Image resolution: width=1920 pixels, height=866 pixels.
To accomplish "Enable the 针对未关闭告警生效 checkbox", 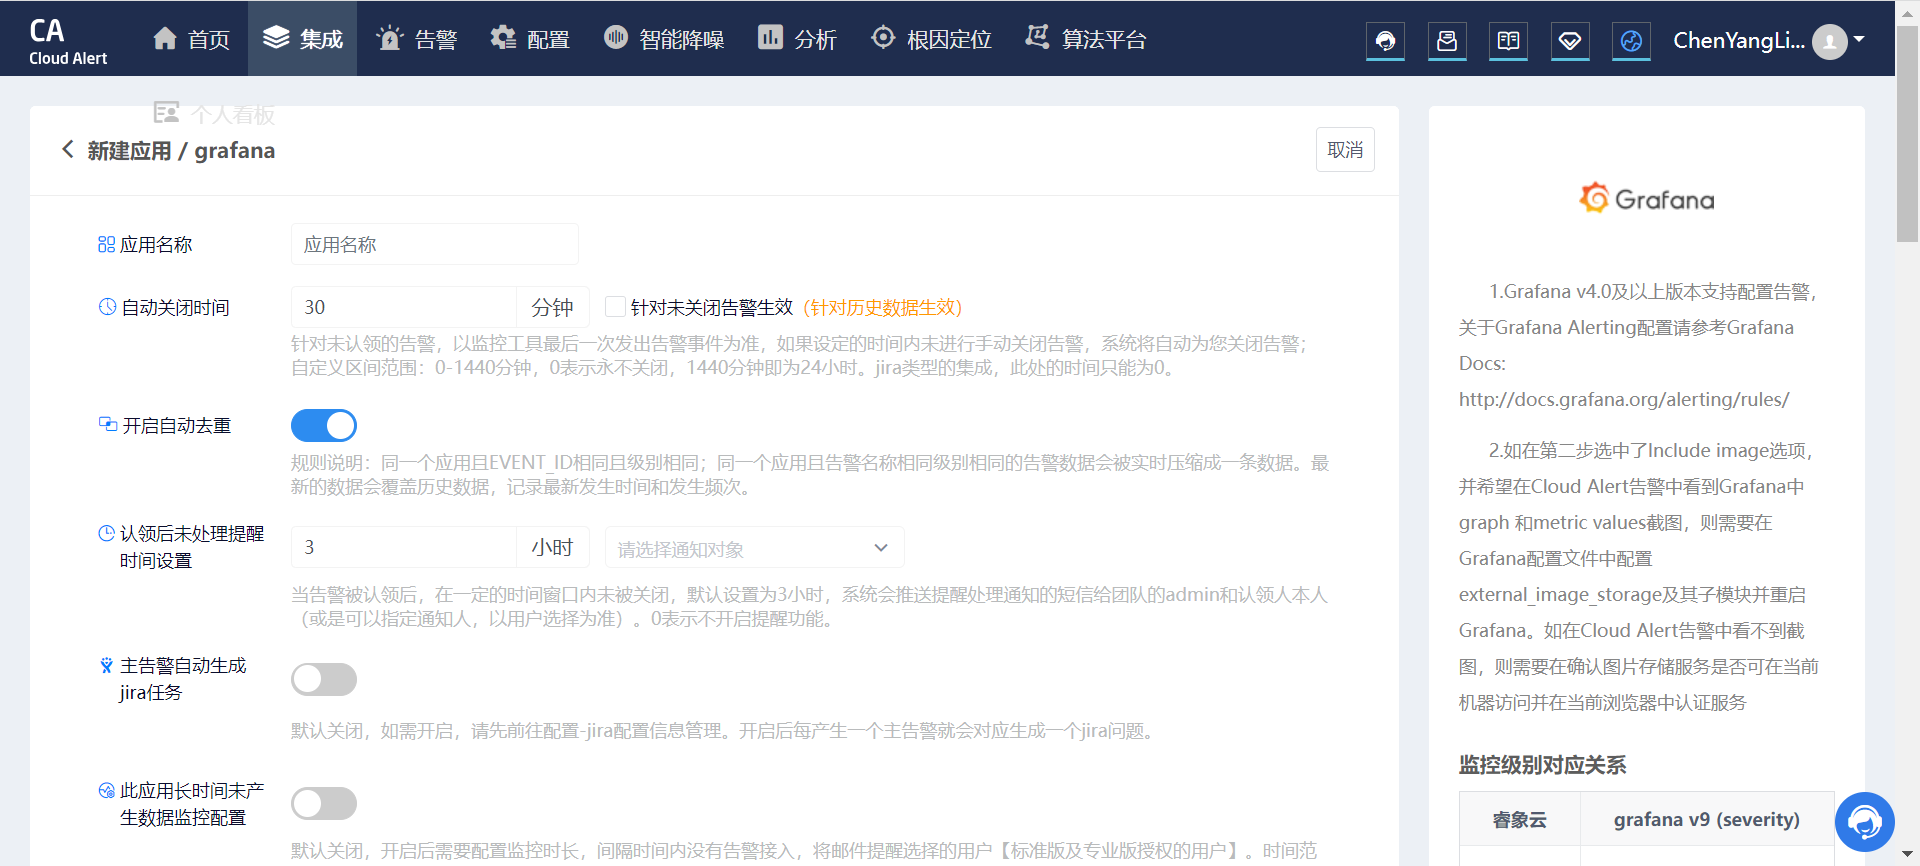I will coord(616,307).
